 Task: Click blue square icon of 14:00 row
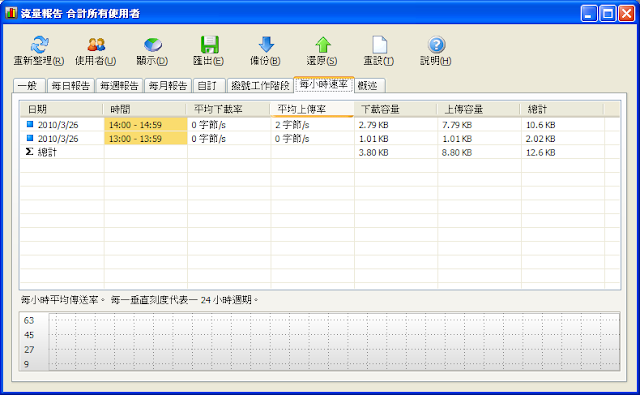(x=30, y=124)
